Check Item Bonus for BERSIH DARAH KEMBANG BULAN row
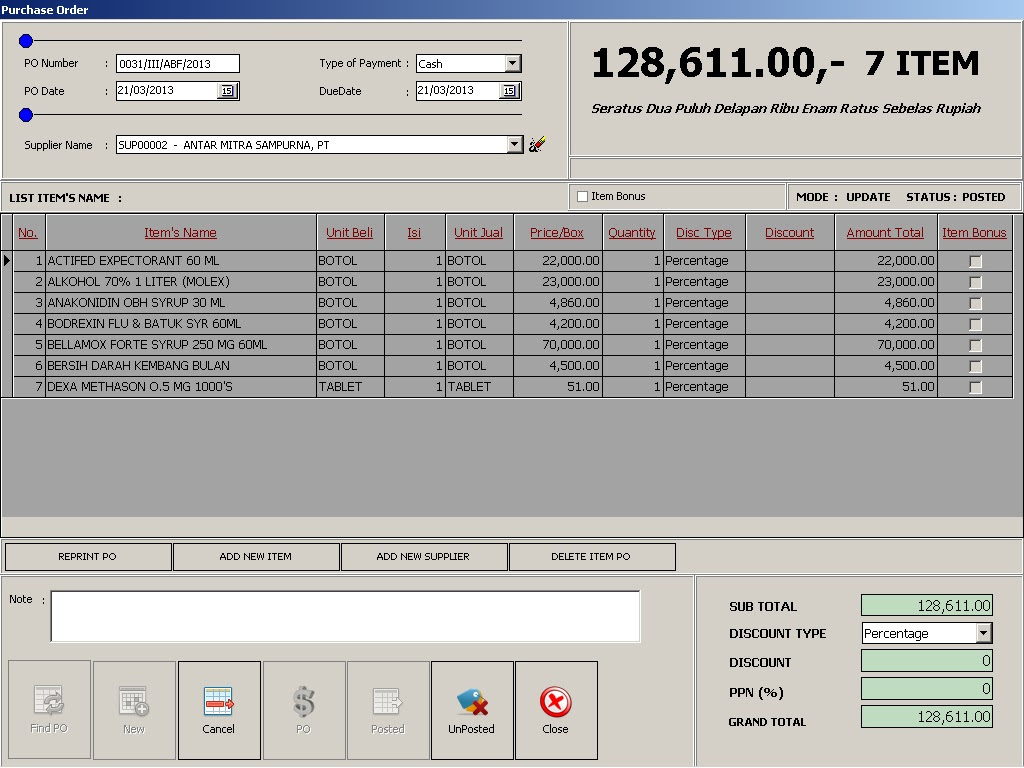Image resolution: width=1024 pixels, height=768 pixels. pos(975,366)
